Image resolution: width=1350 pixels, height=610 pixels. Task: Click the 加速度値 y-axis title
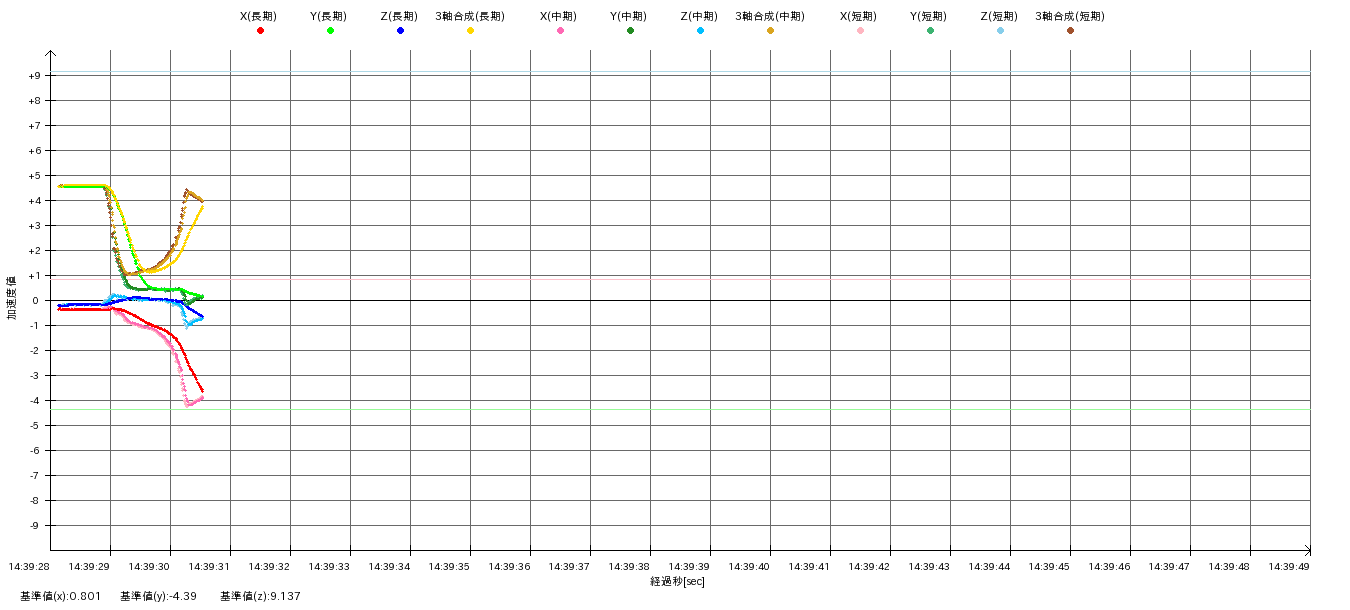click(12, 299)
